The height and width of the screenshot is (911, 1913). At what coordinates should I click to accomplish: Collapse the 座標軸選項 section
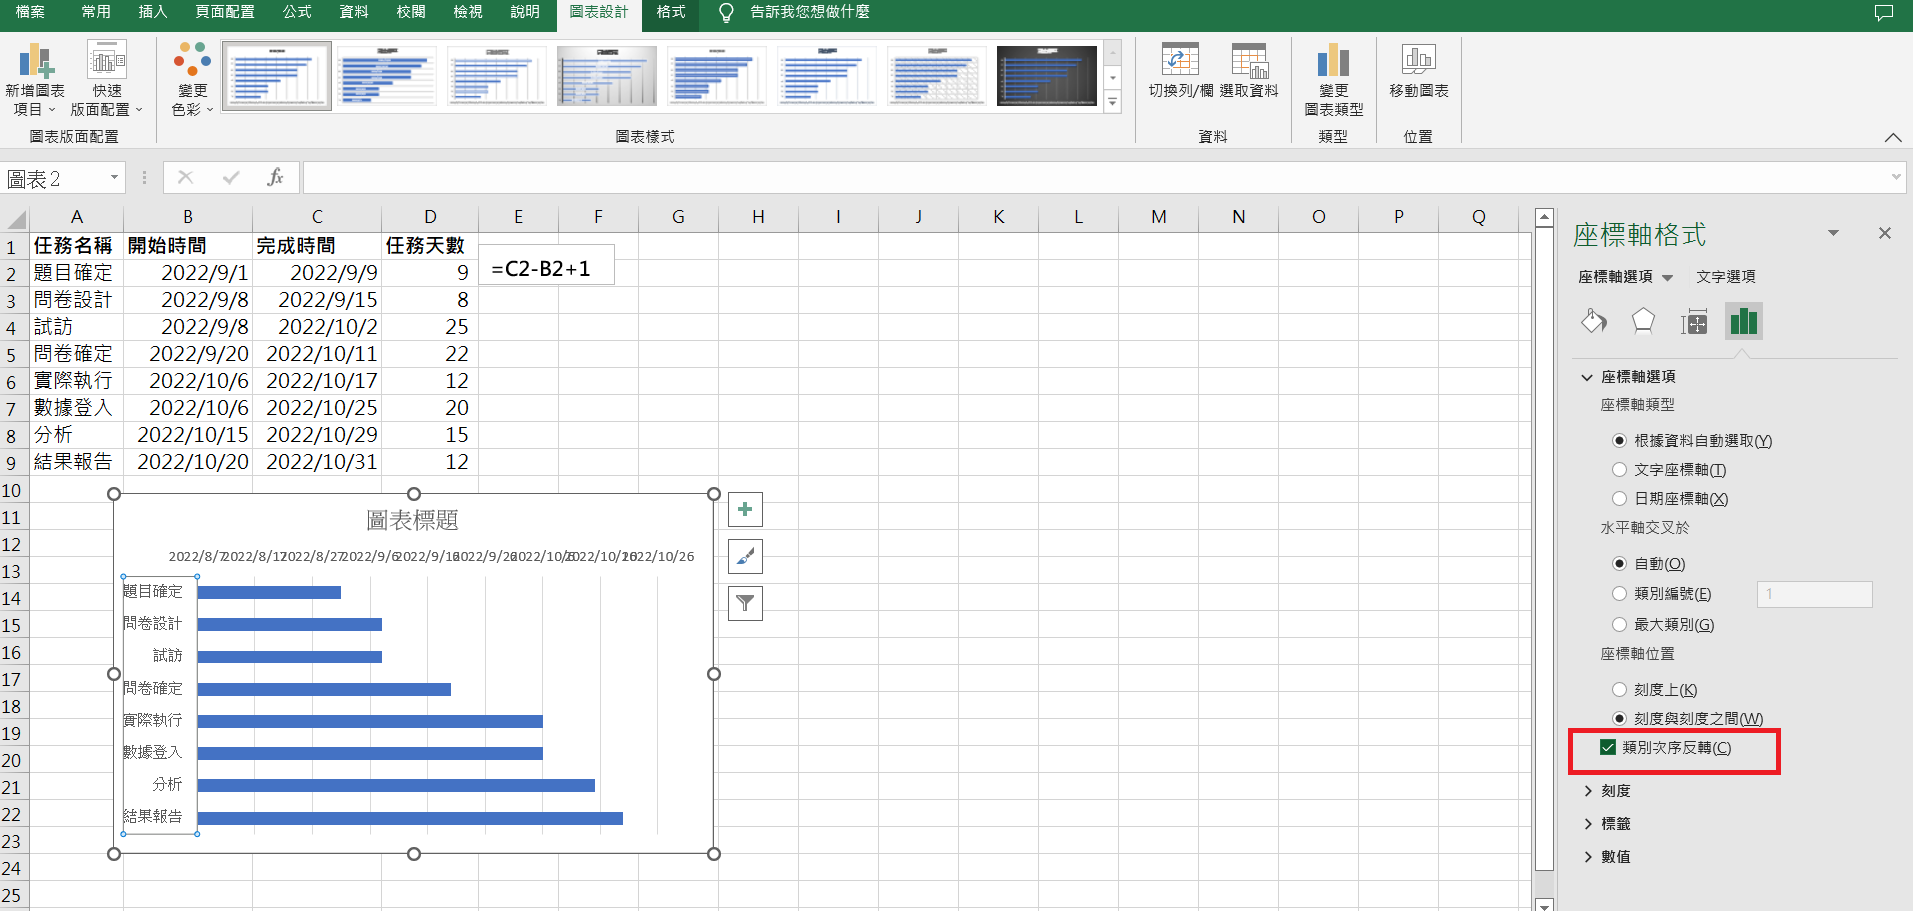tap(1587, 377)
